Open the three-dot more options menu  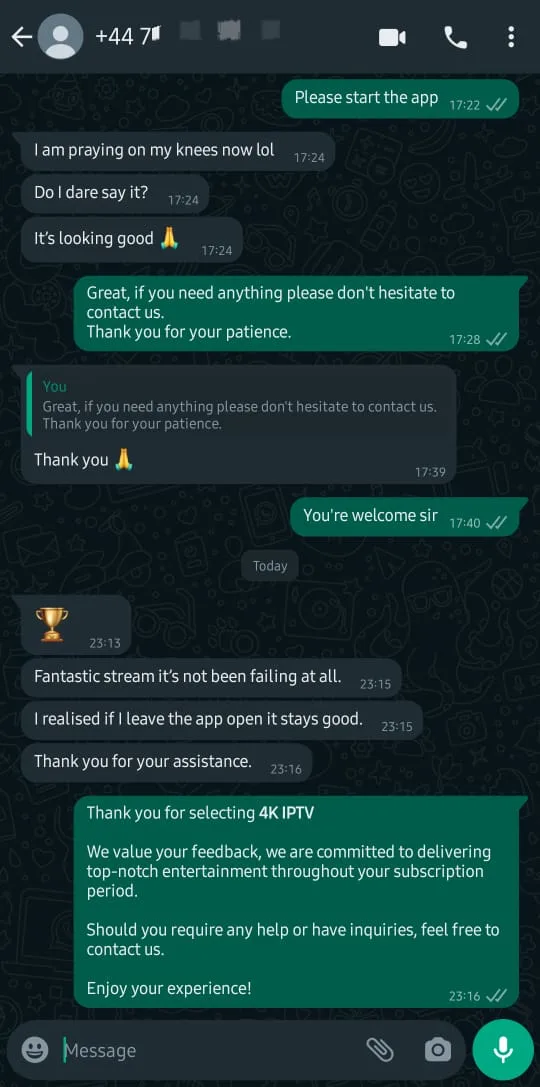pos(511,37)
